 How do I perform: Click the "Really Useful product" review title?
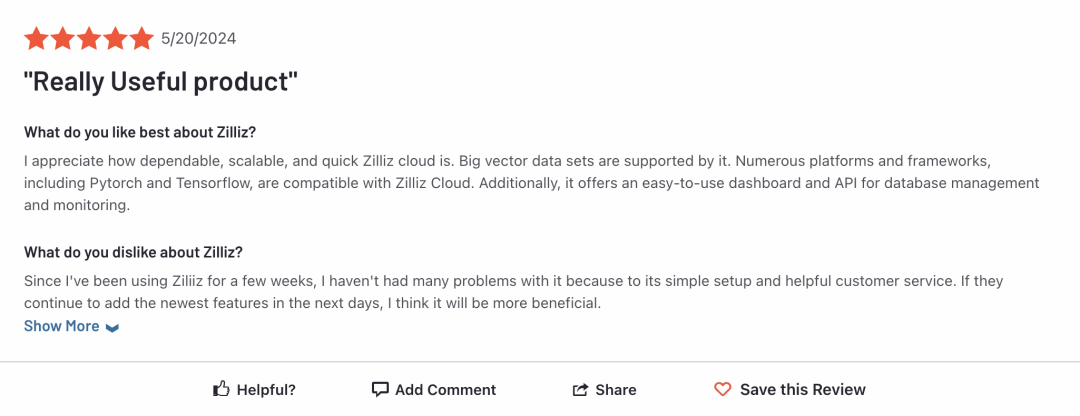(x=161, y=81)
